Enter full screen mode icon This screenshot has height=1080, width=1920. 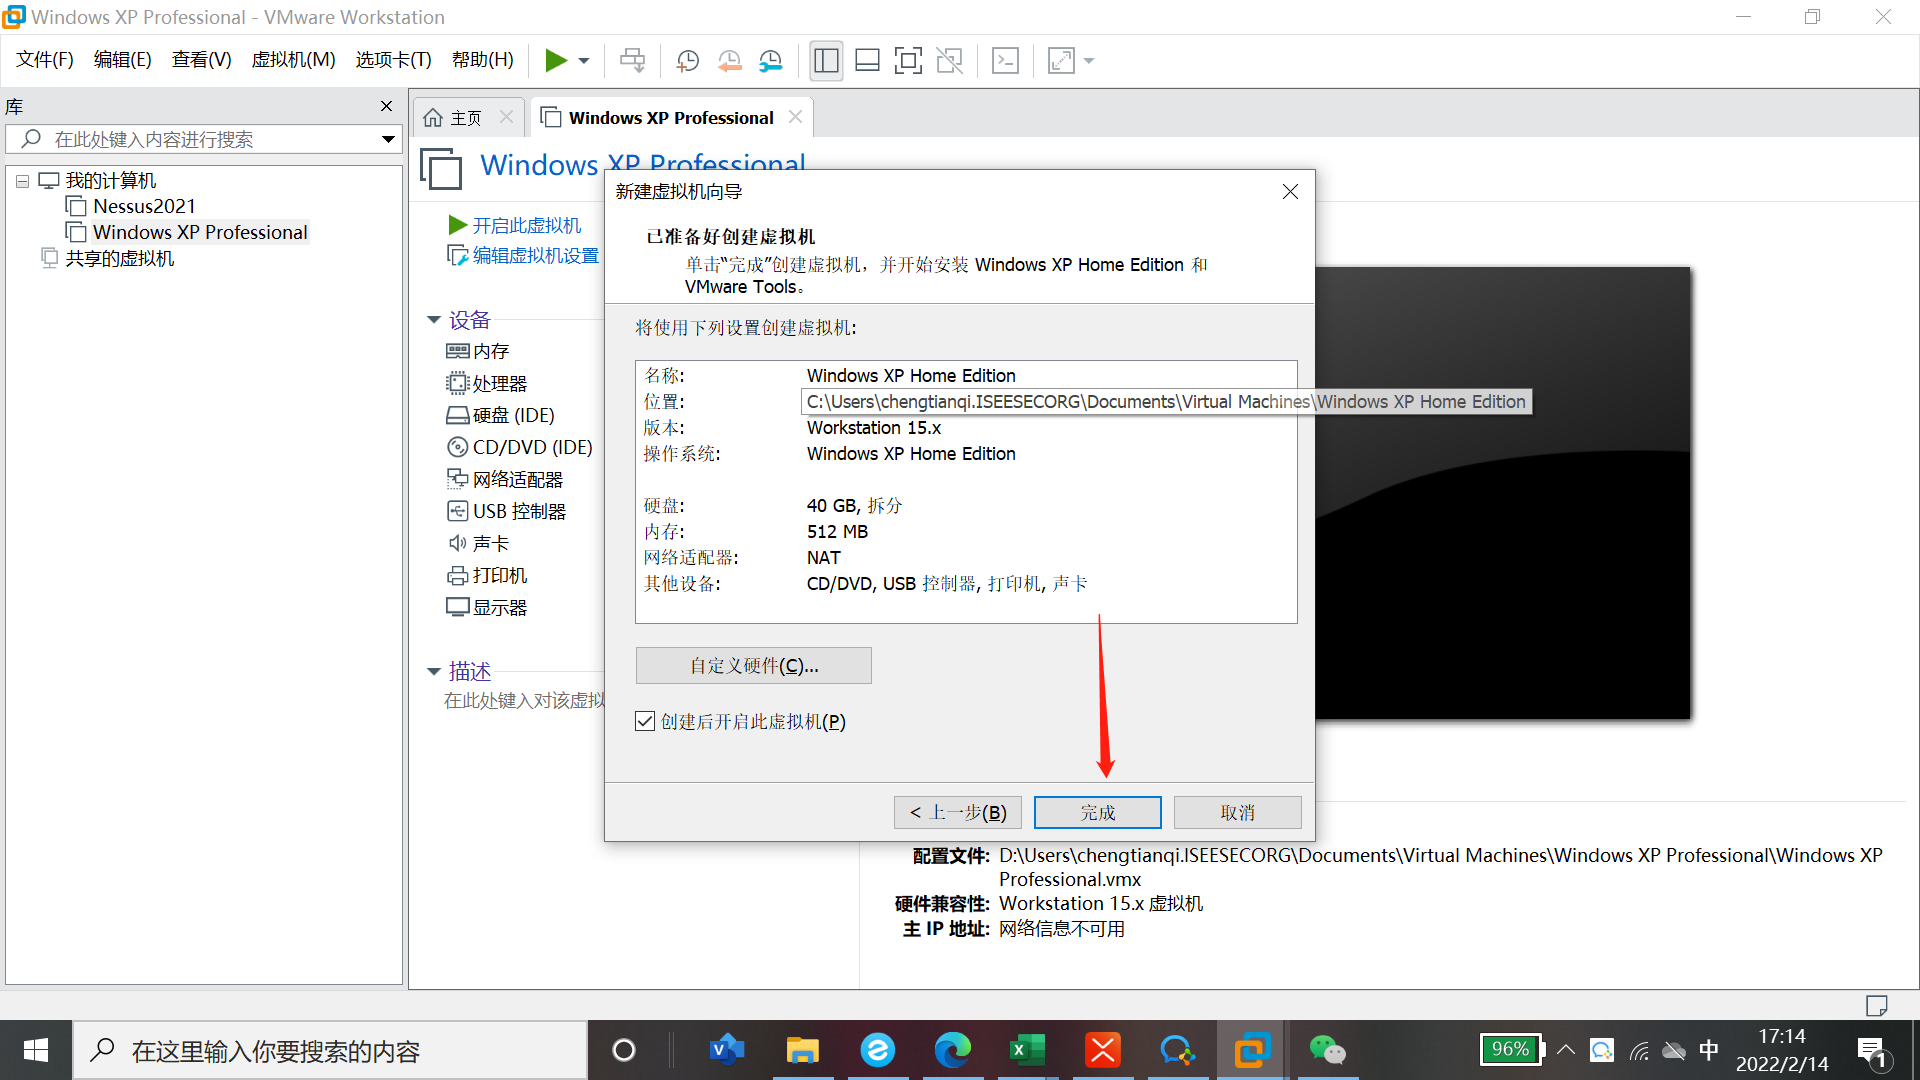(908, 61)
